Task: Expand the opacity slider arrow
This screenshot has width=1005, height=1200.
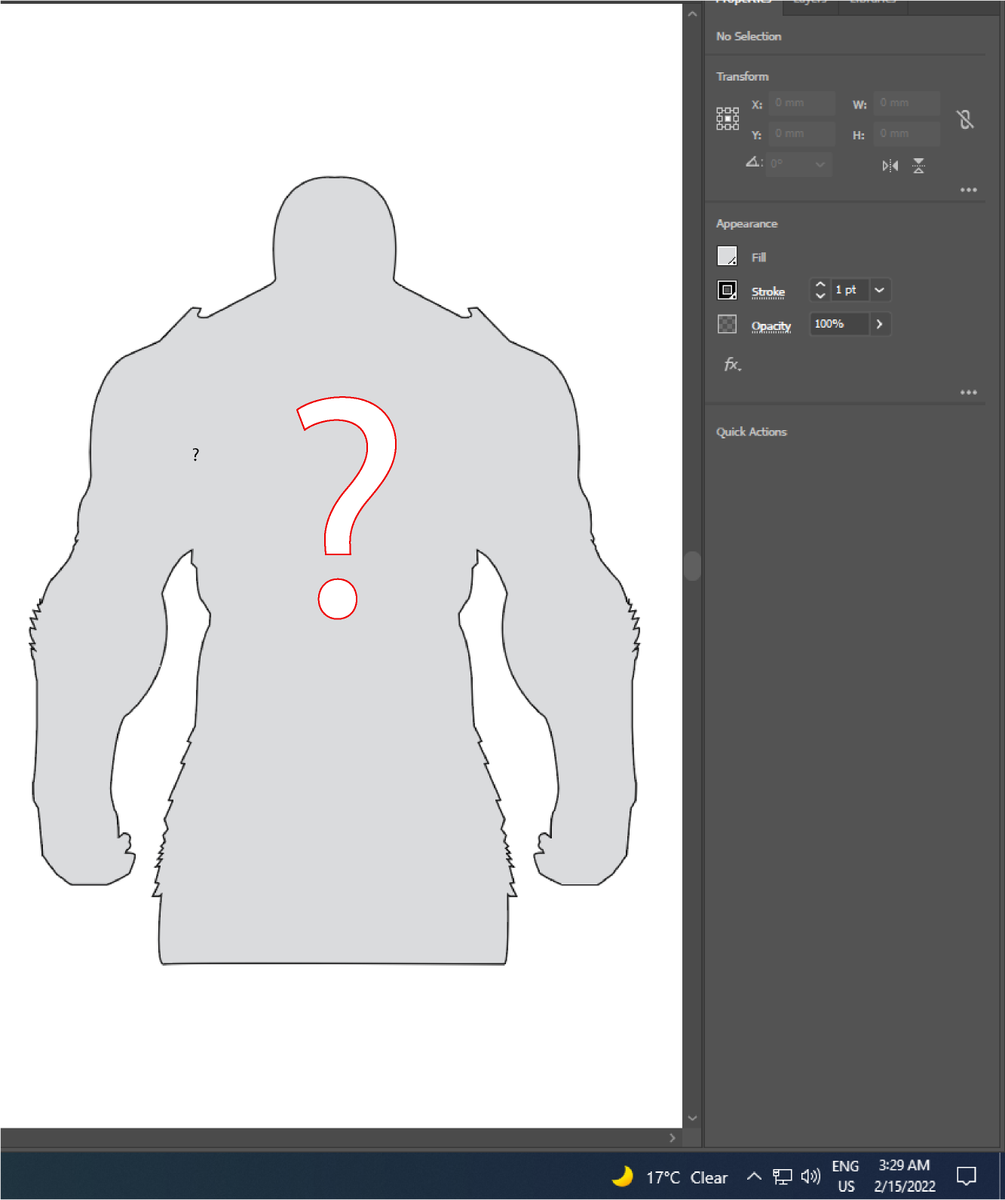Action: 880,324
